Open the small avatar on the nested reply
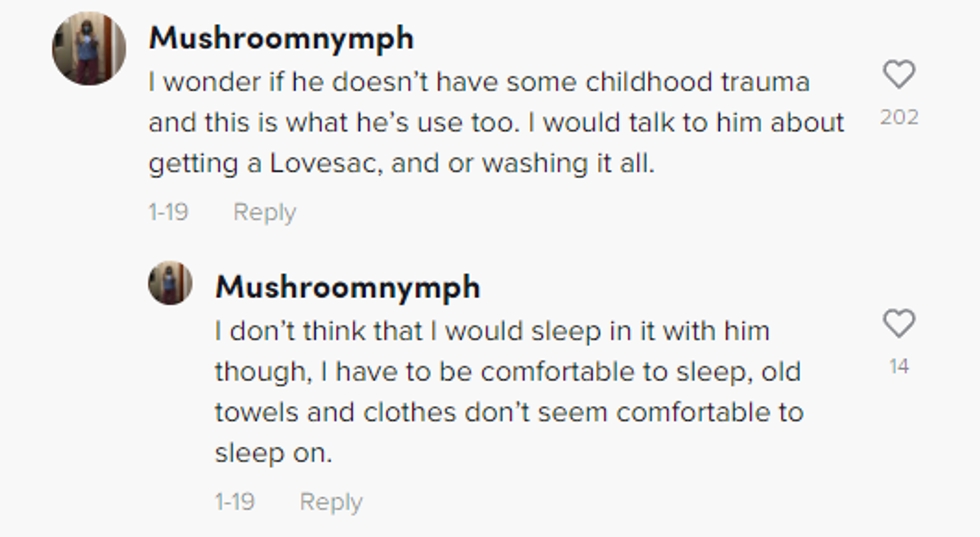Viewport: 980px width, 537px height. pos(170,283)
